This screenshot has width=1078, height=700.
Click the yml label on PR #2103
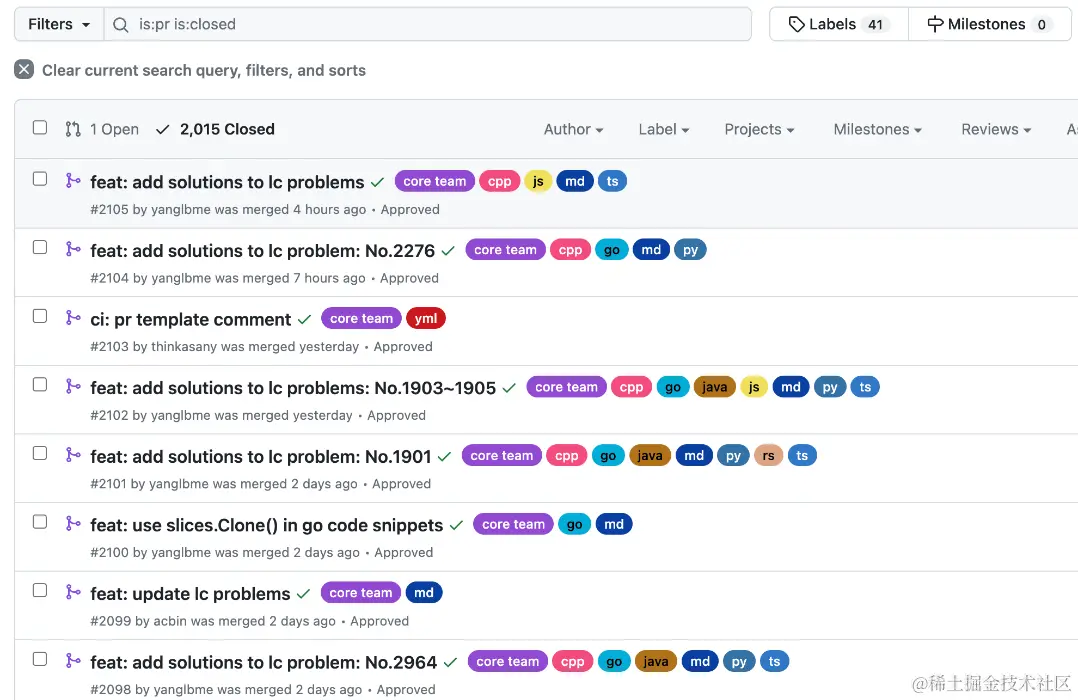[x=426, y=318]
